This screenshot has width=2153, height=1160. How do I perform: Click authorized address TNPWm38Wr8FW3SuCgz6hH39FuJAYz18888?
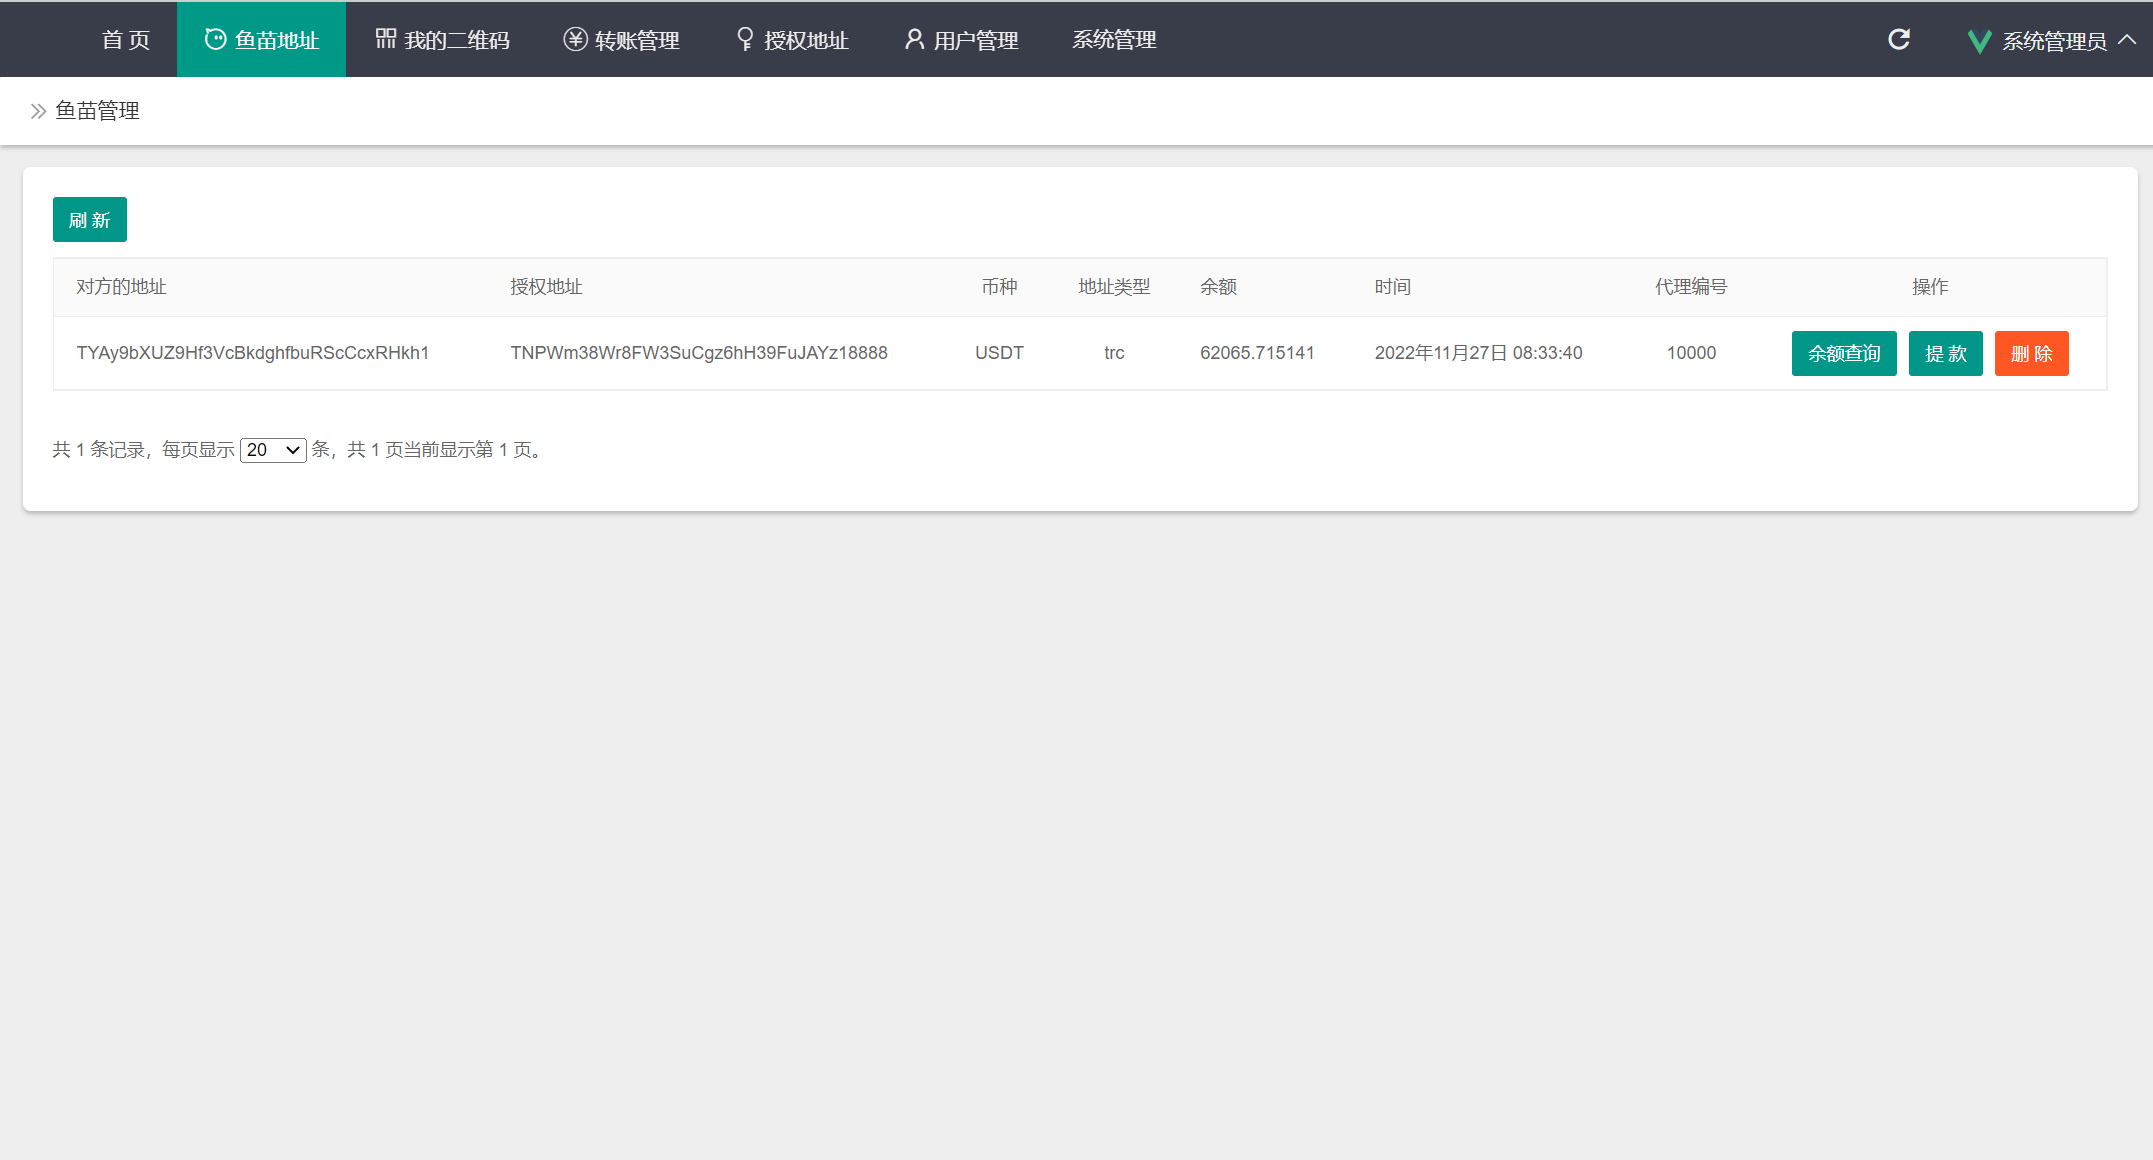click(699, 353)
